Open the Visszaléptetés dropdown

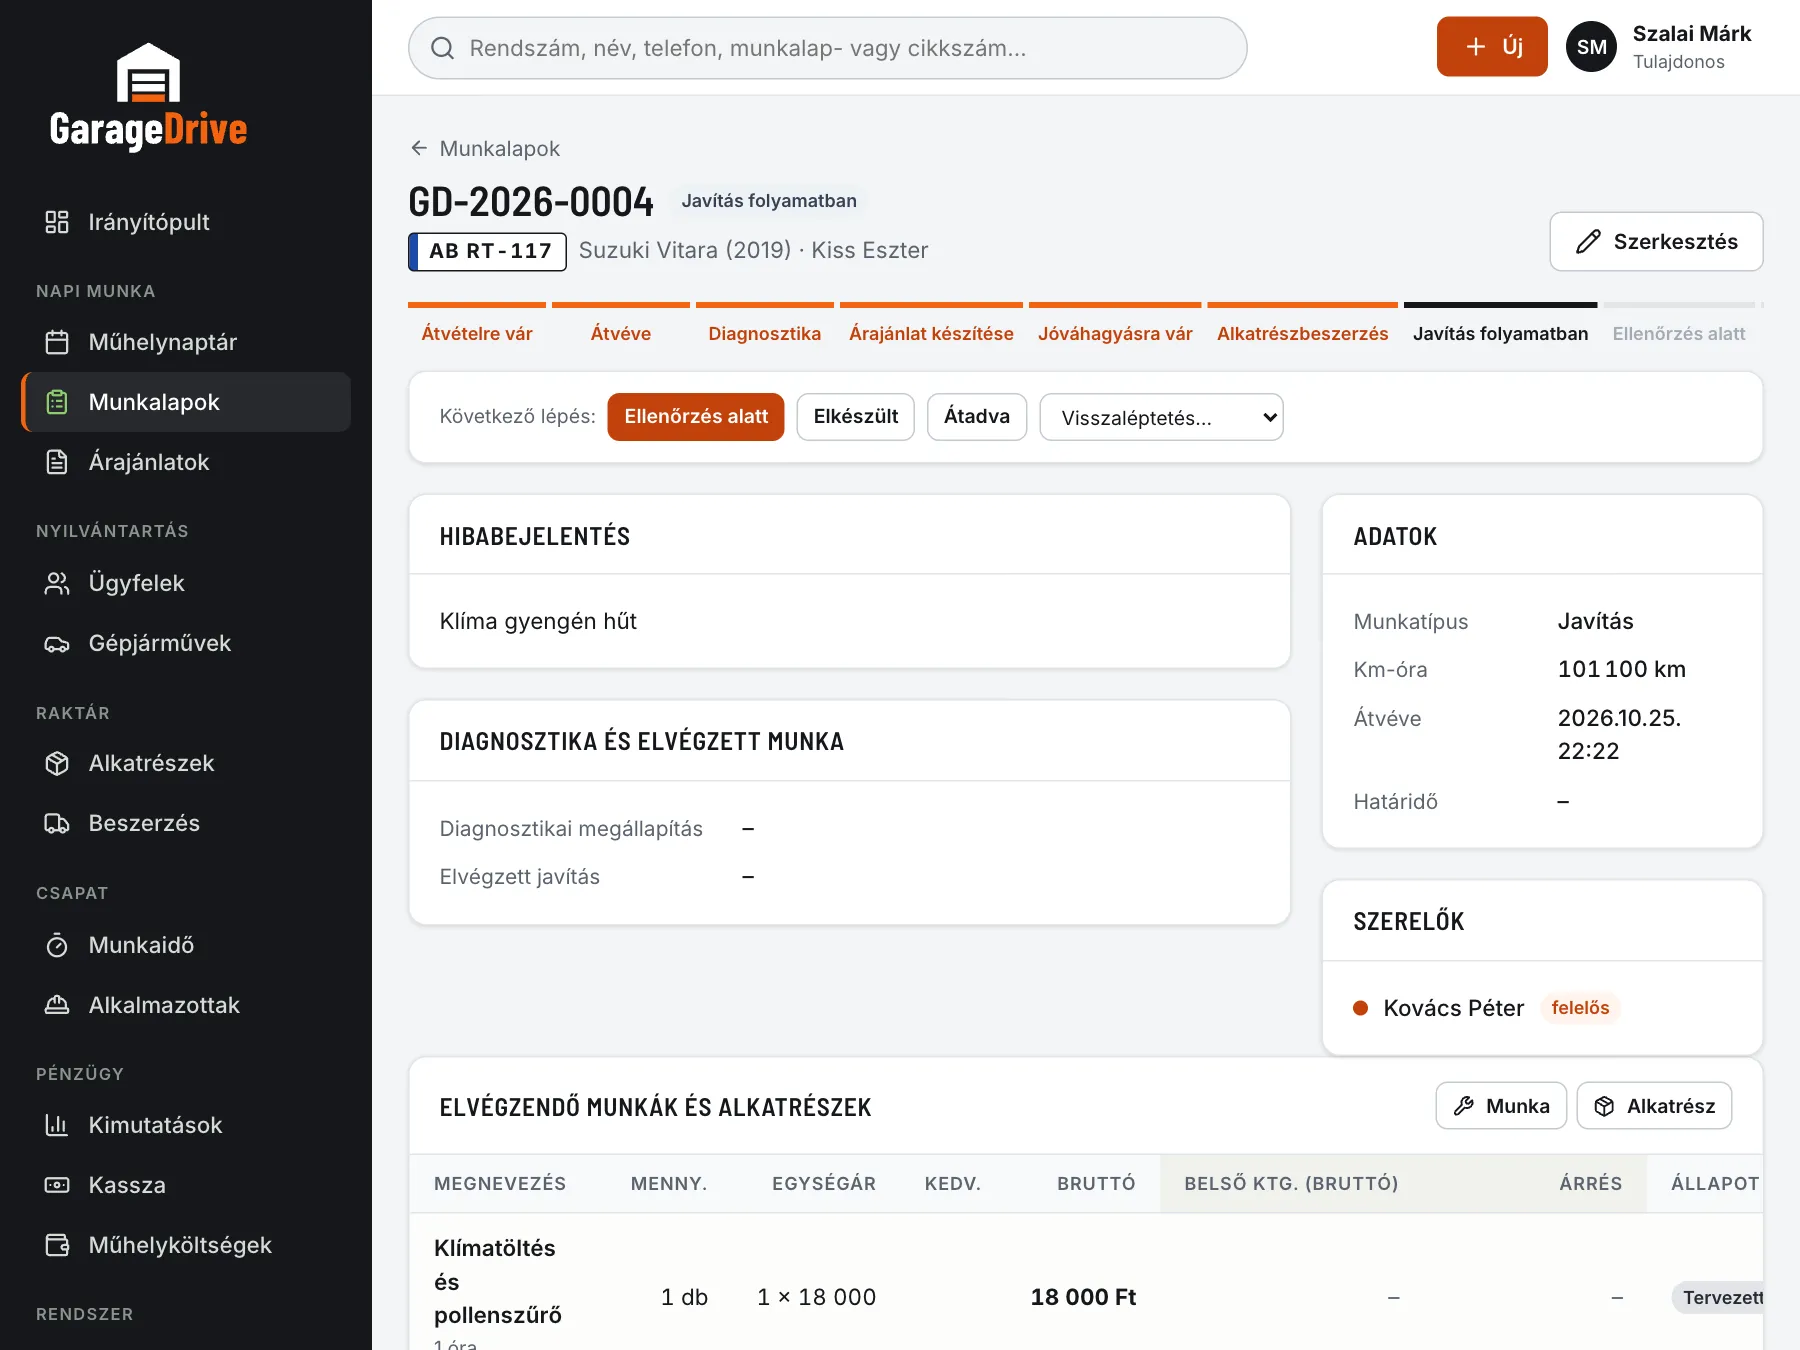click(1161, 417)
